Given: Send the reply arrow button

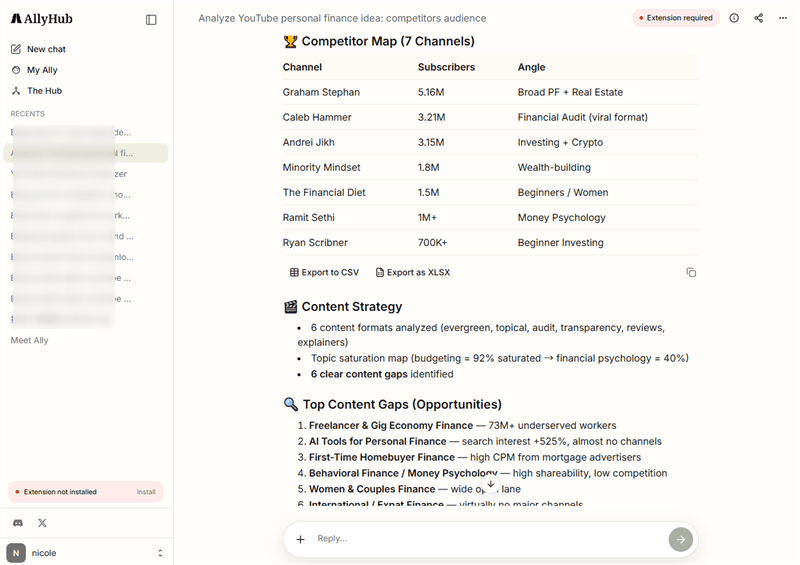Looking at the screenshot, I should tap(681, 539).
